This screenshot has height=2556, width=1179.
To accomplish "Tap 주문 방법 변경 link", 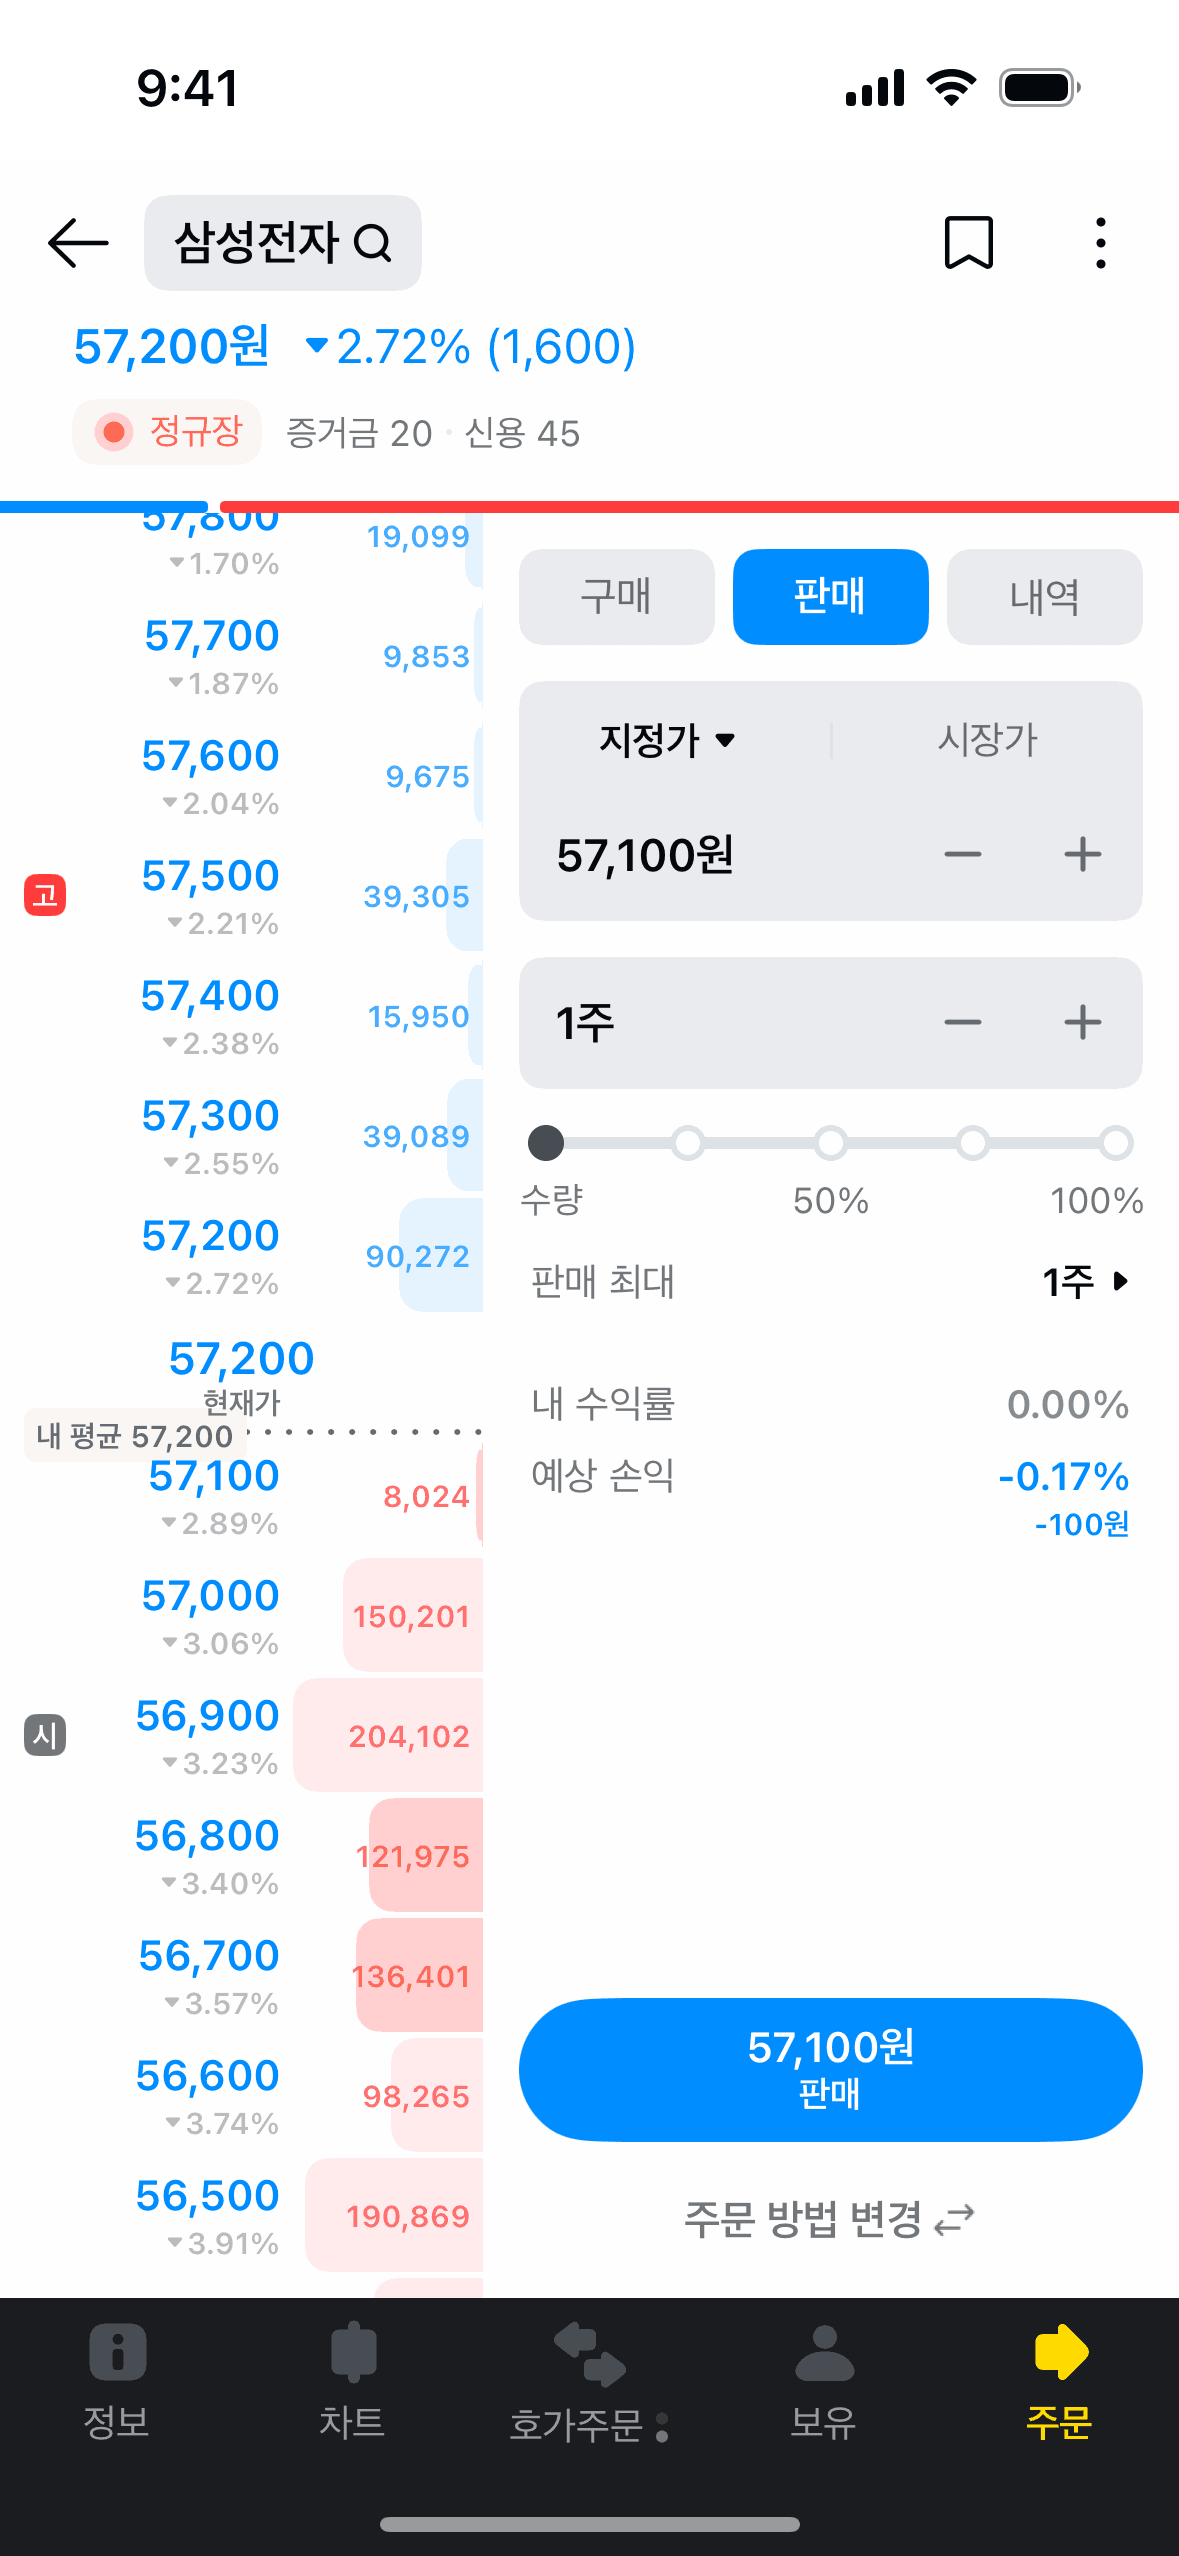I will tap(829, 2220).
